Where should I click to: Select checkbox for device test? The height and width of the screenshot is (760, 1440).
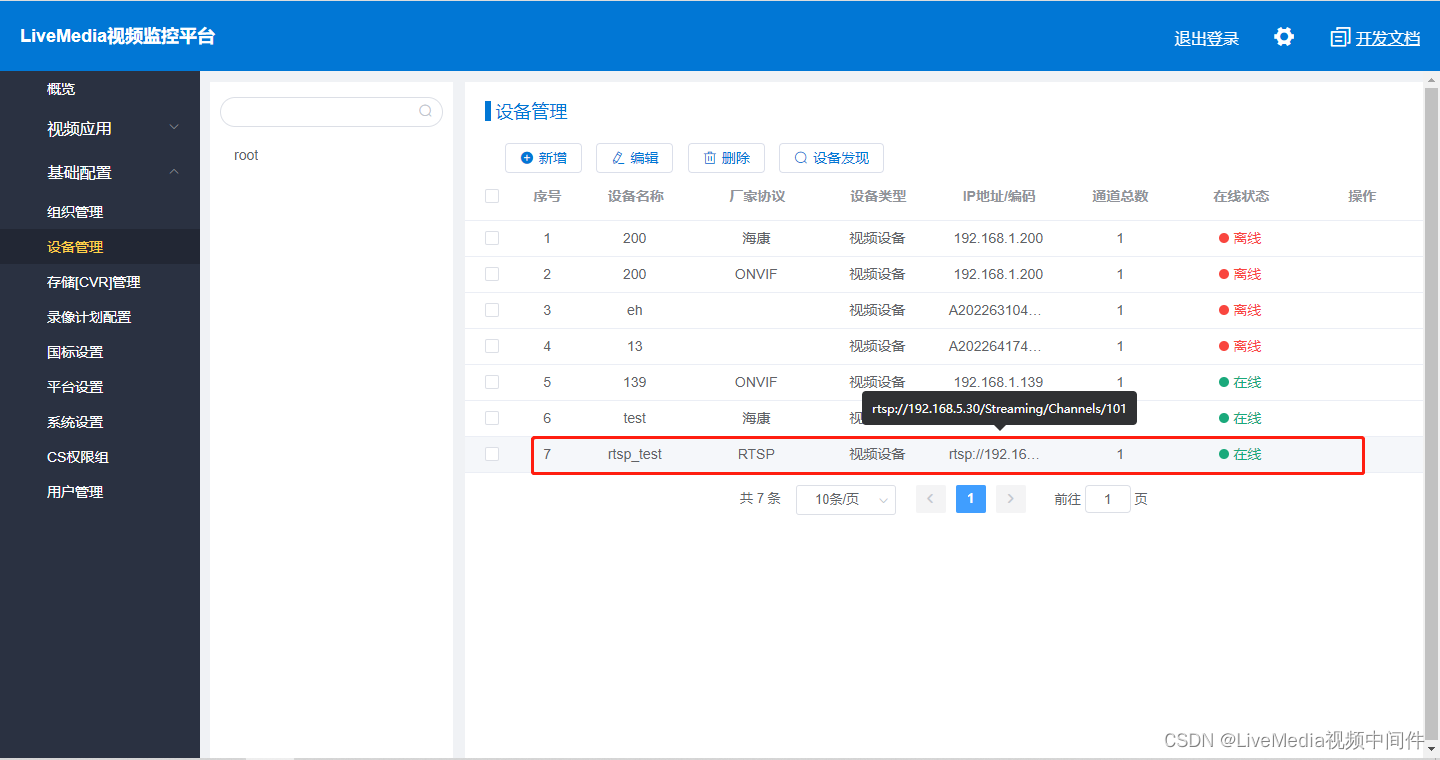492,418
